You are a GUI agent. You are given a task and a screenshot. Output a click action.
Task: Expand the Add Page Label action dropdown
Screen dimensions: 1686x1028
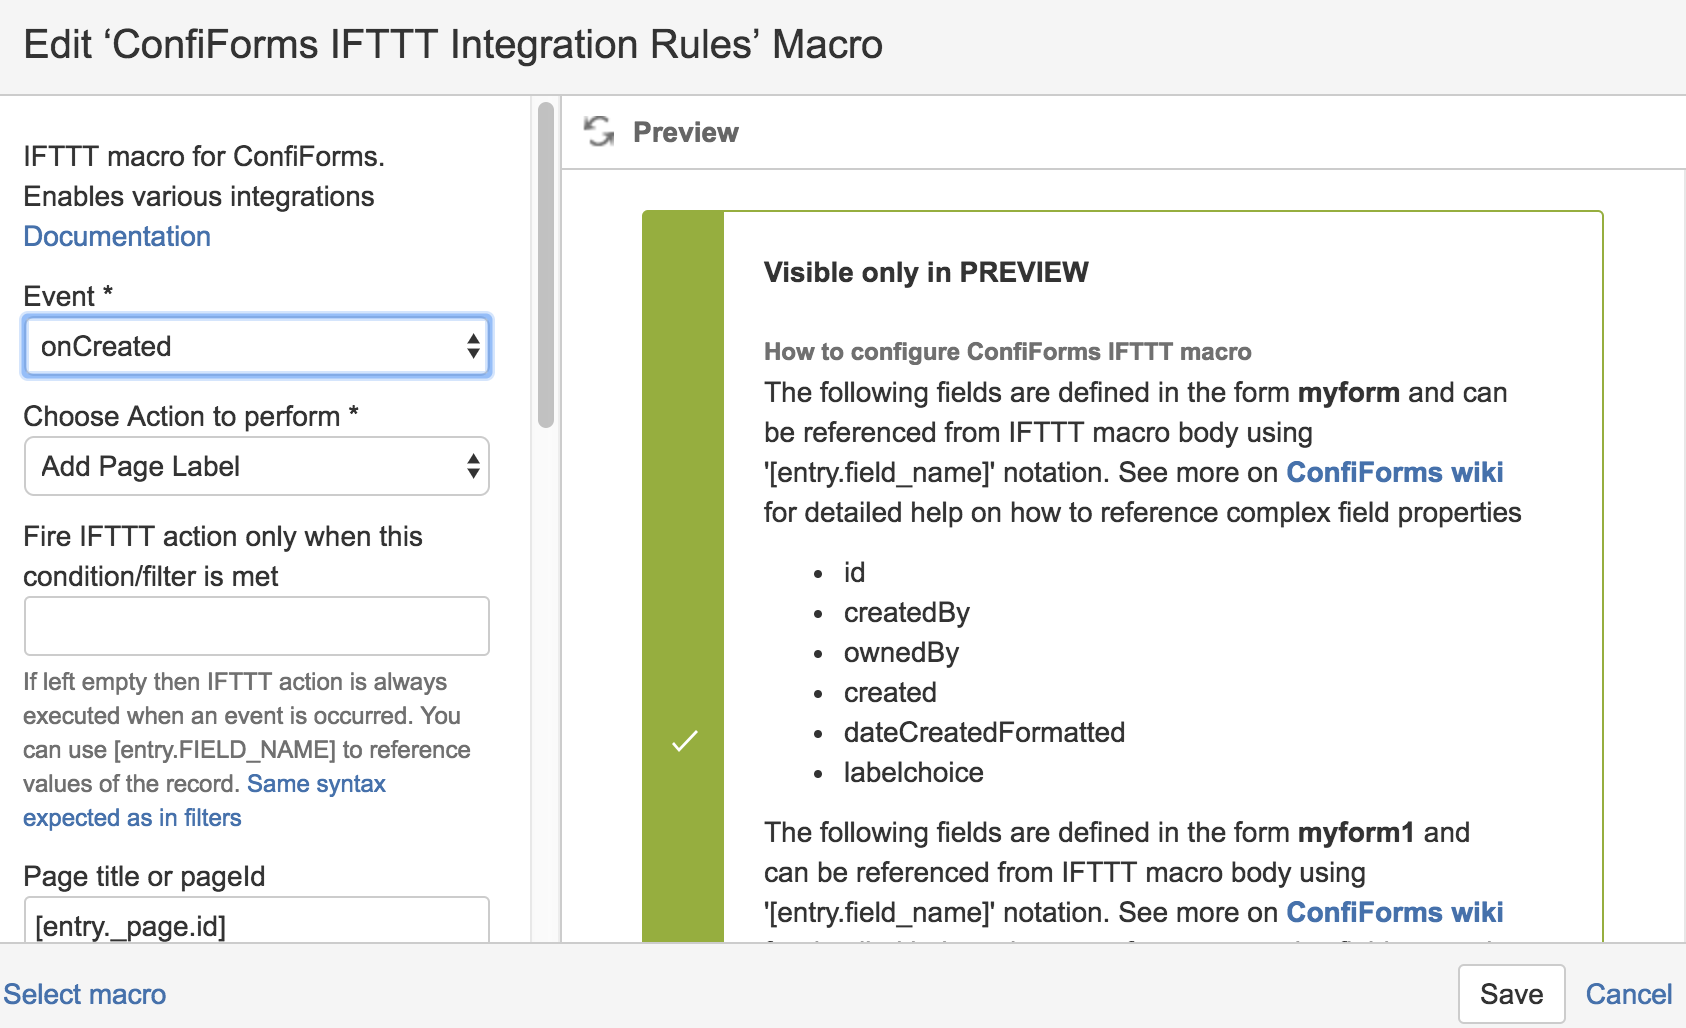point(257,466)
